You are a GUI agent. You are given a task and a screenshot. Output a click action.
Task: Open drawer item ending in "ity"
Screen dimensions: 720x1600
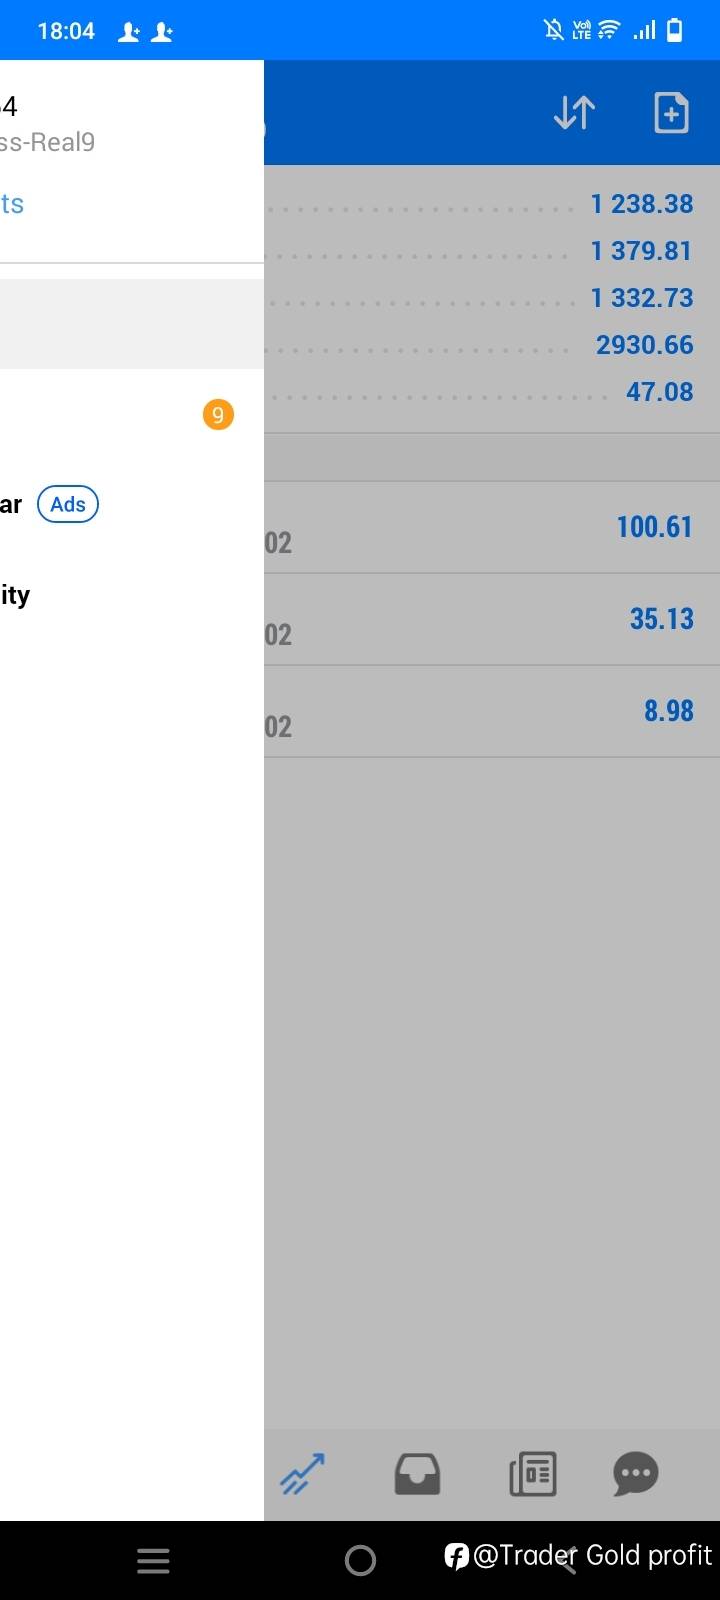(16, 595)
